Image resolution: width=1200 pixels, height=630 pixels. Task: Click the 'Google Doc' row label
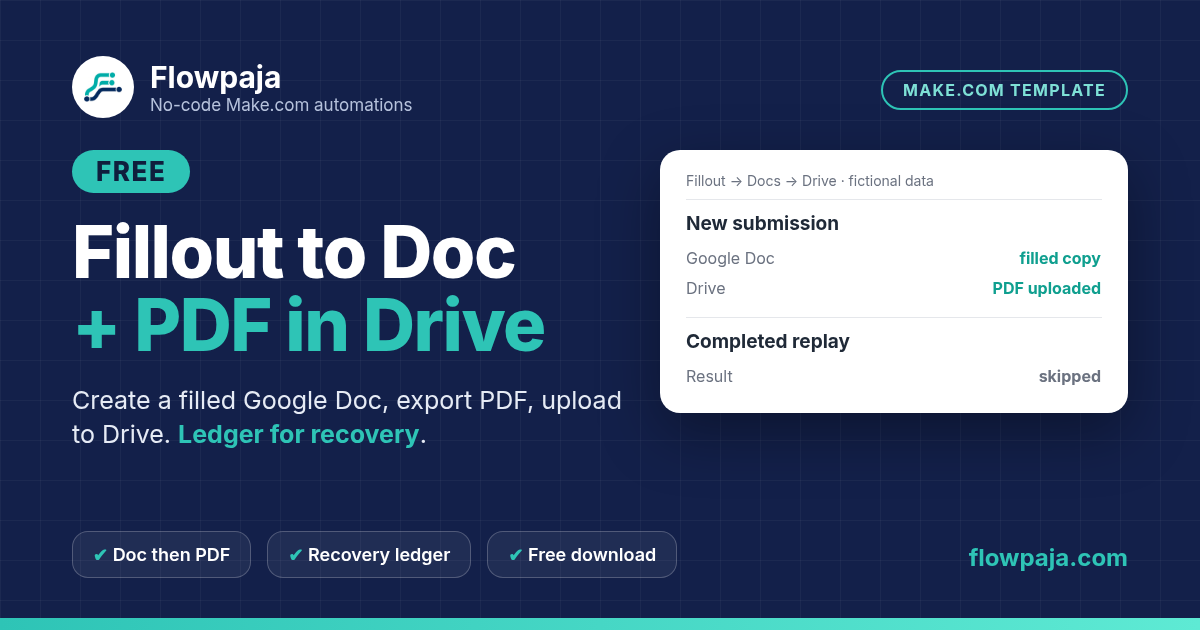730,258
